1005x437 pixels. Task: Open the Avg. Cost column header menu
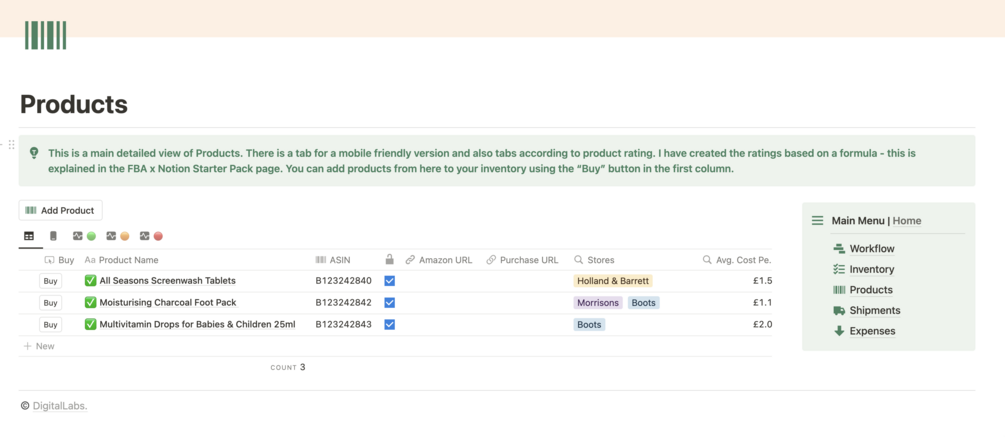737,260
